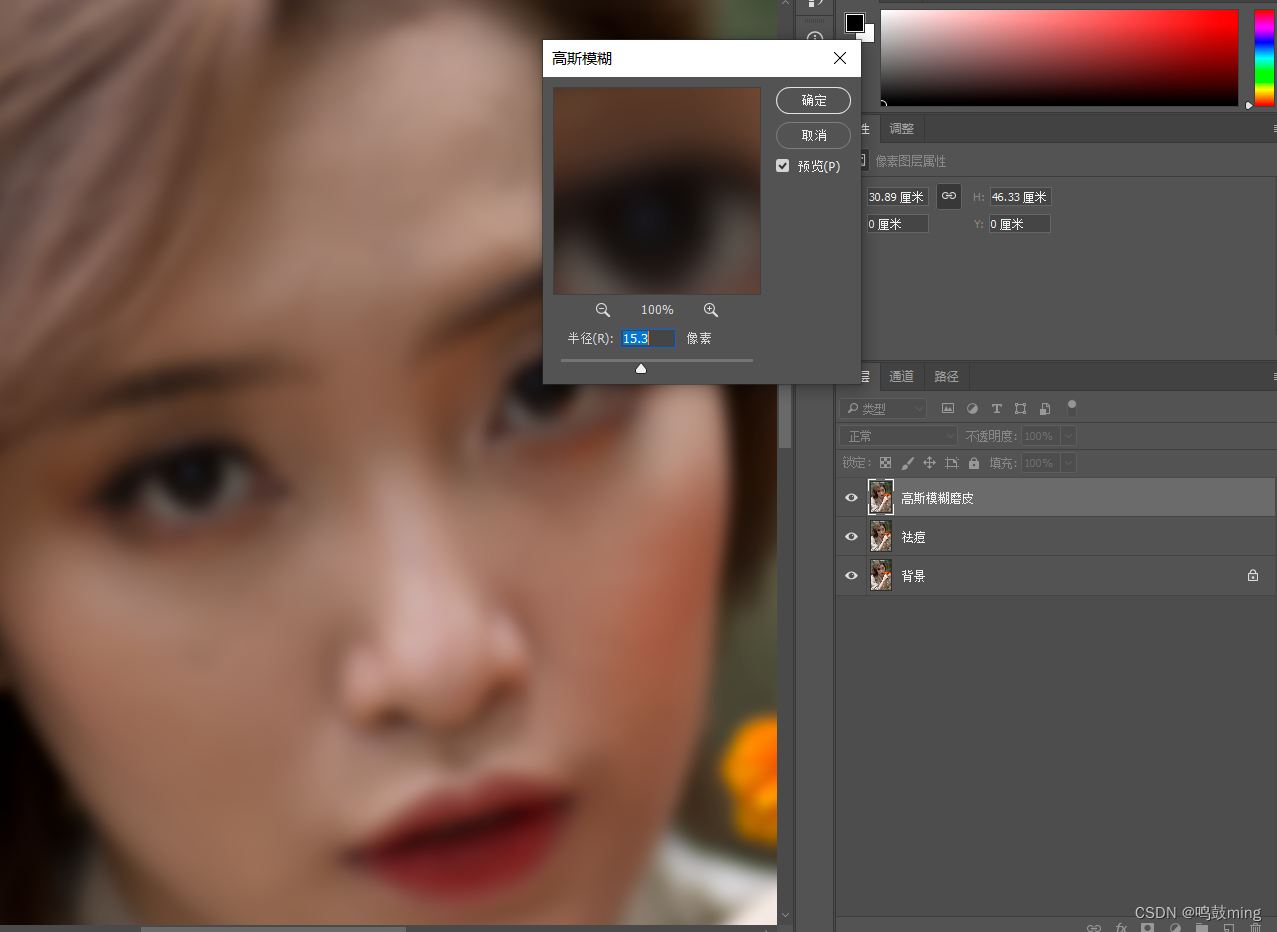
Task: Click lock position move icon
Action: [x=930, y=463]
